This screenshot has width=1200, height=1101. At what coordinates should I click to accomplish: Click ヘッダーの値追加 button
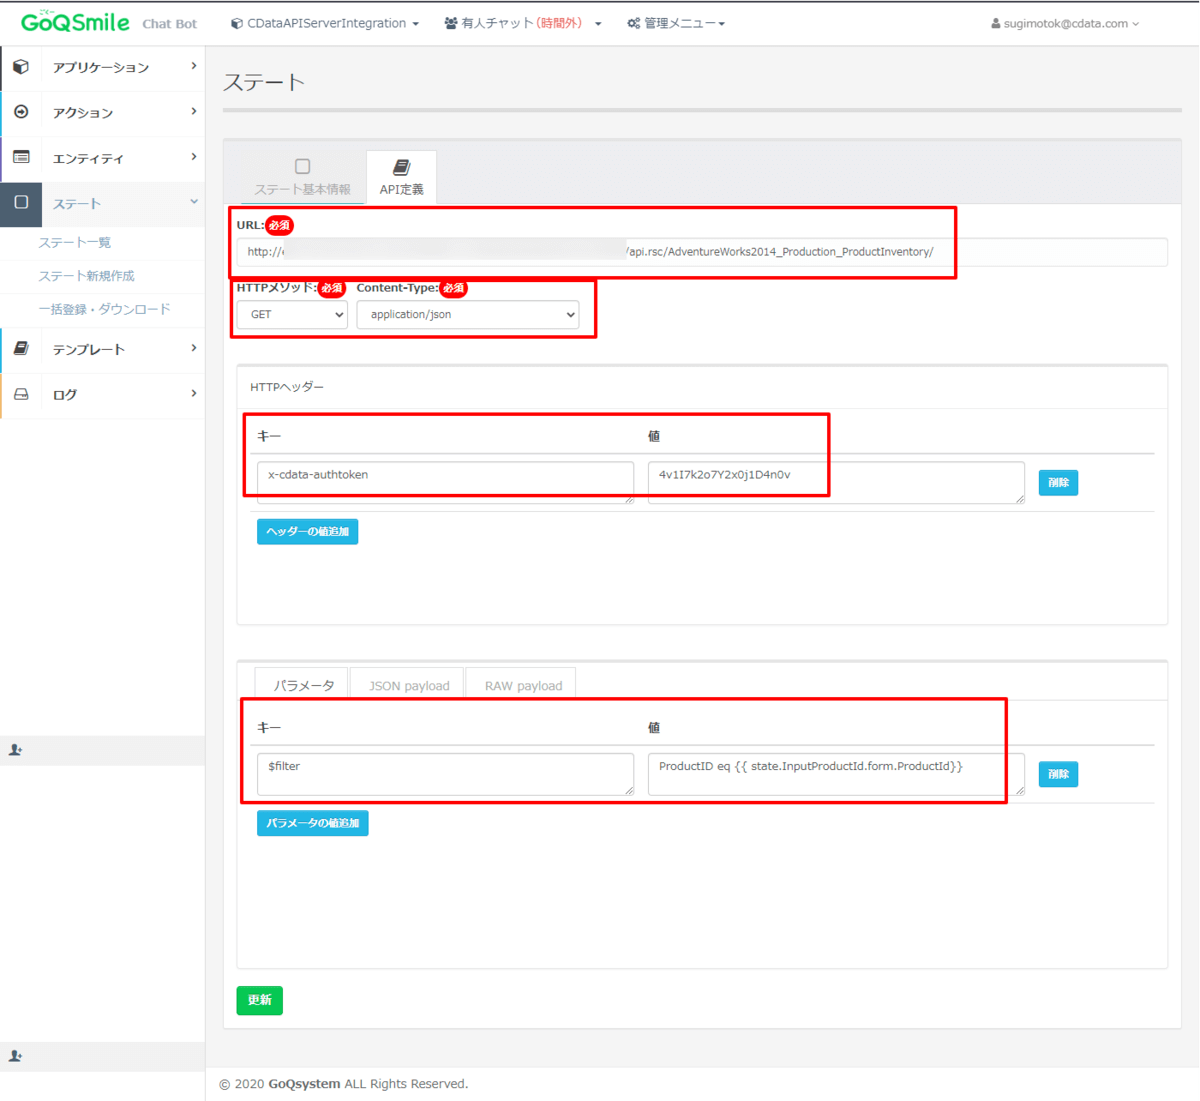pos(307,532)
